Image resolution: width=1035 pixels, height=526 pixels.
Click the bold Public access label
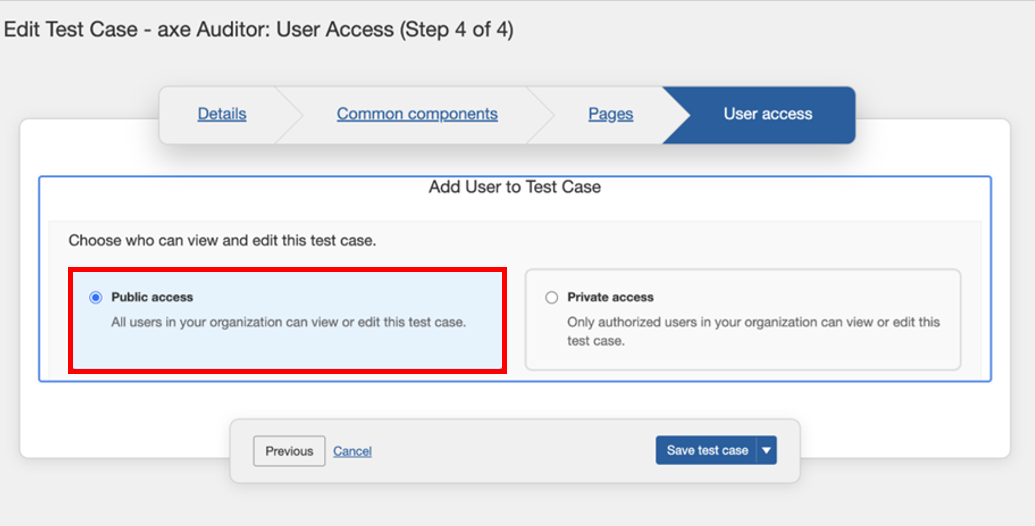[152, 297]
